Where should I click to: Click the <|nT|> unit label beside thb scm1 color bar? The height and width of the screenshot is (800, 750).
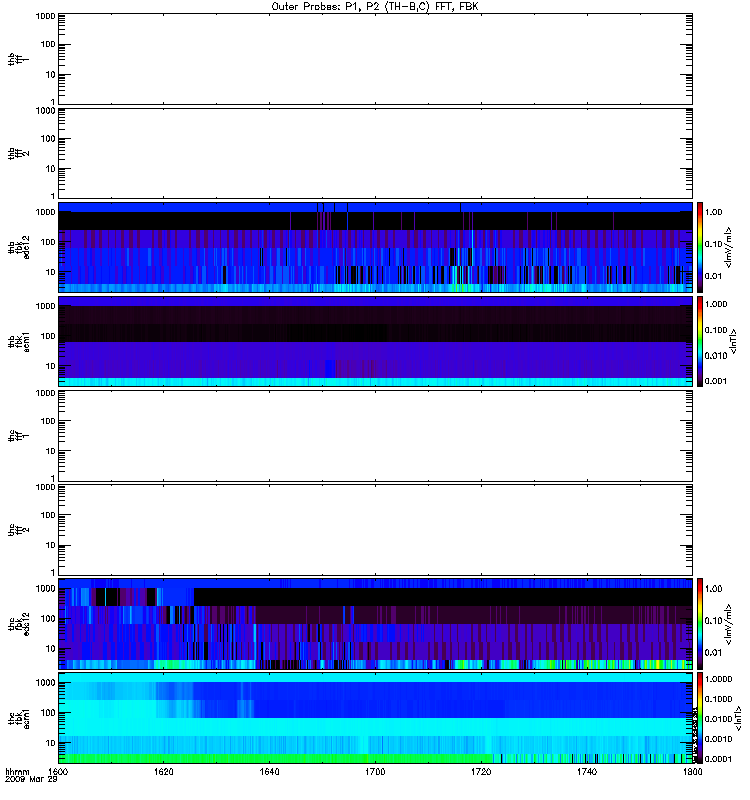pos(734,341)
